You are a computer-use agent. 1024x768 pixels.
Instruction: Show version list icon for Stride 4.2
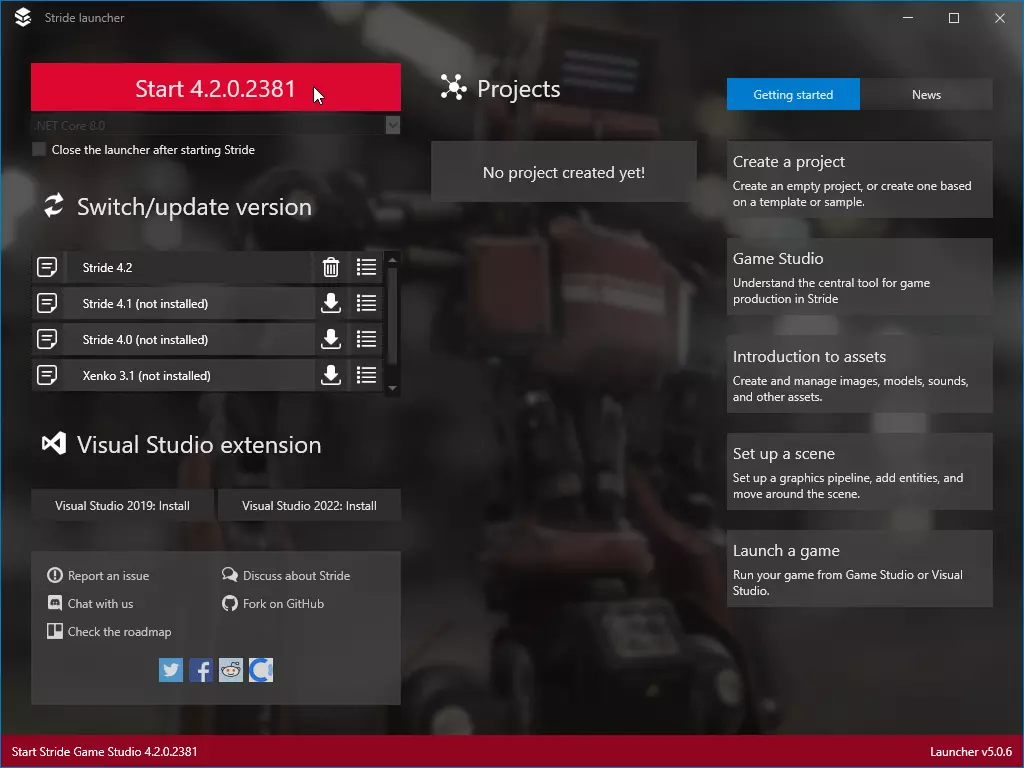pos(366,267)
